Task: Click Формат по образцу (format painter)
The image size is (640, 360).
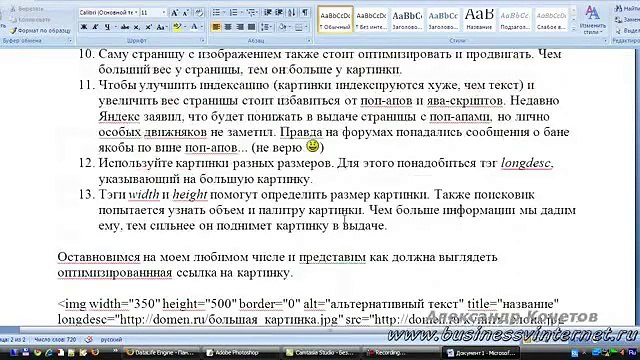Action: click(40, 30)
